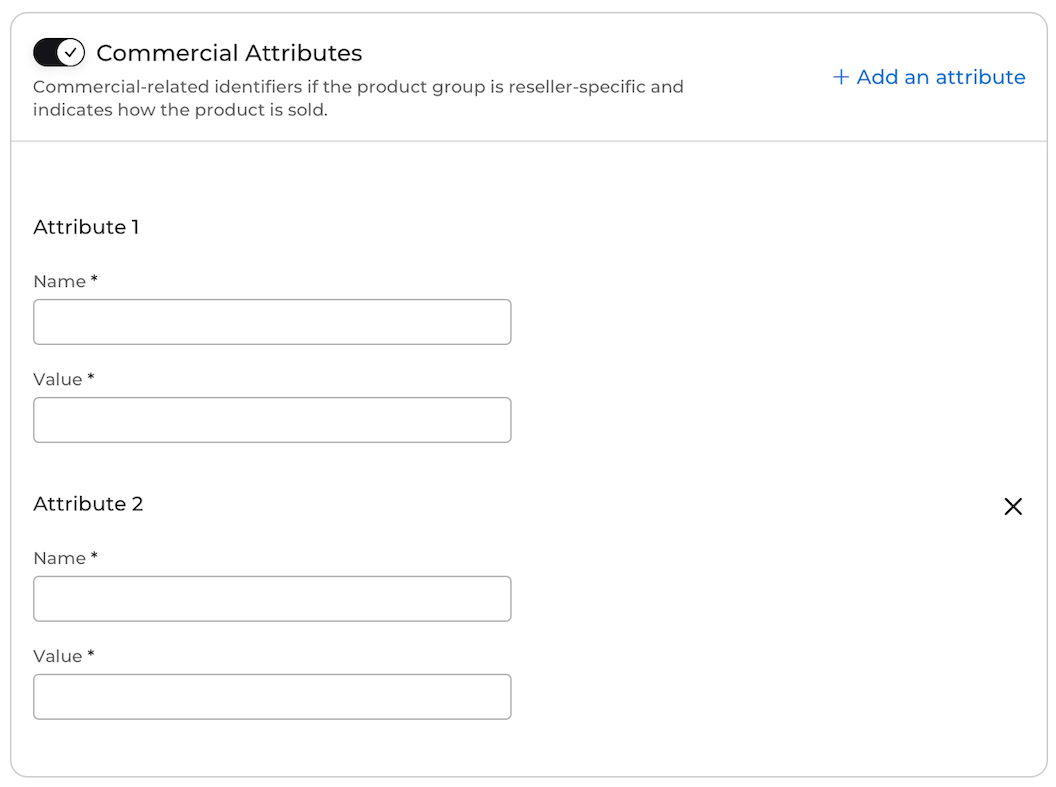Focus the Attribute 1 Value field
The image size is (1056, 787).
pos(272,420)
